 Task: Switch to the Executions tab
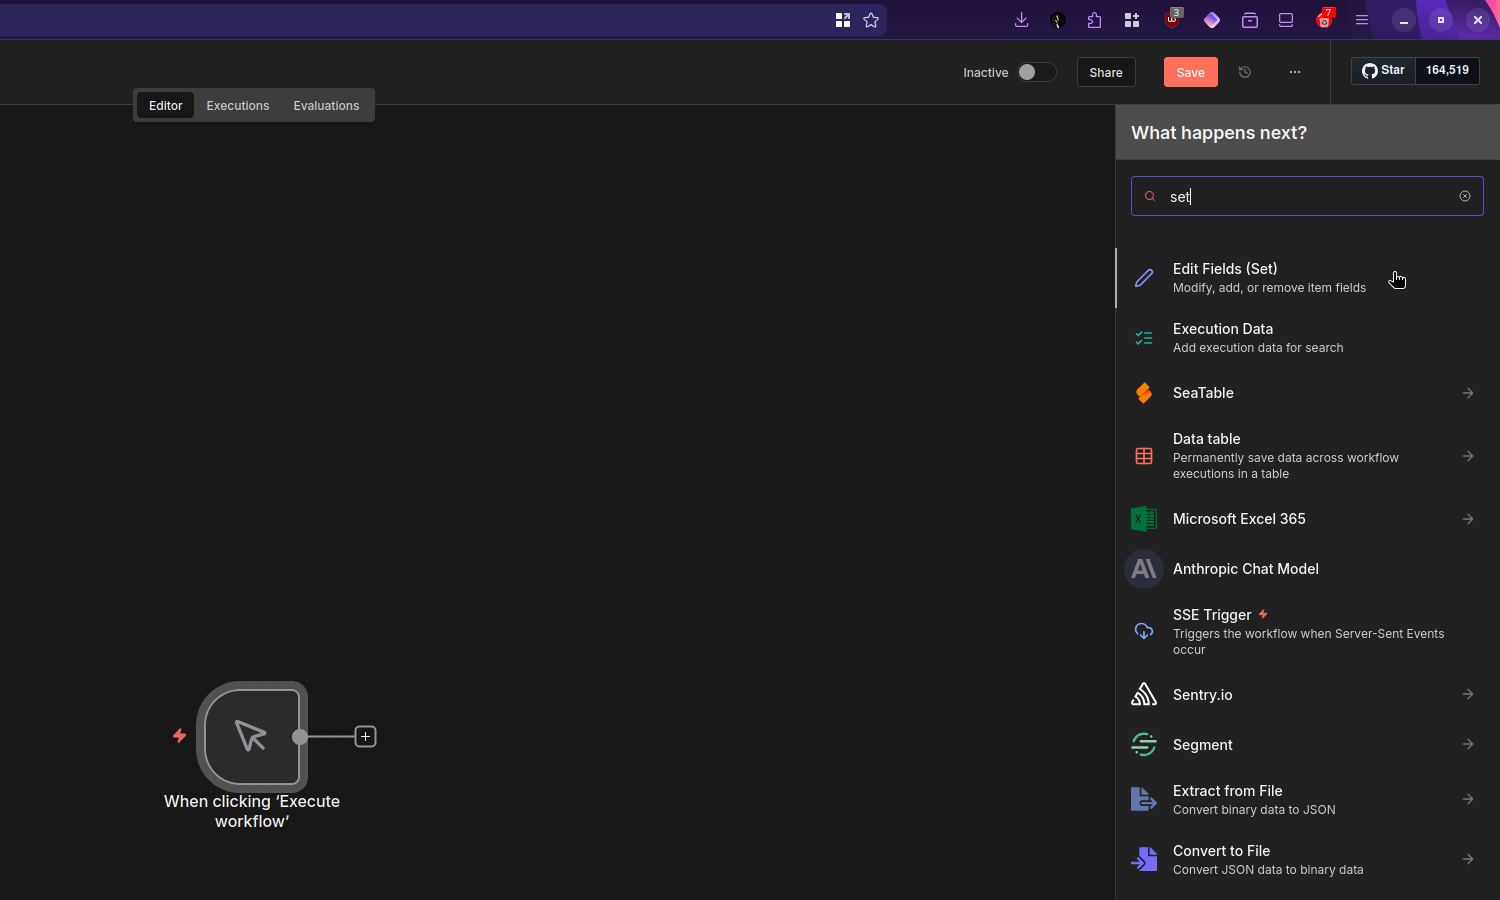pyautogui.click(x=237, y=105)
